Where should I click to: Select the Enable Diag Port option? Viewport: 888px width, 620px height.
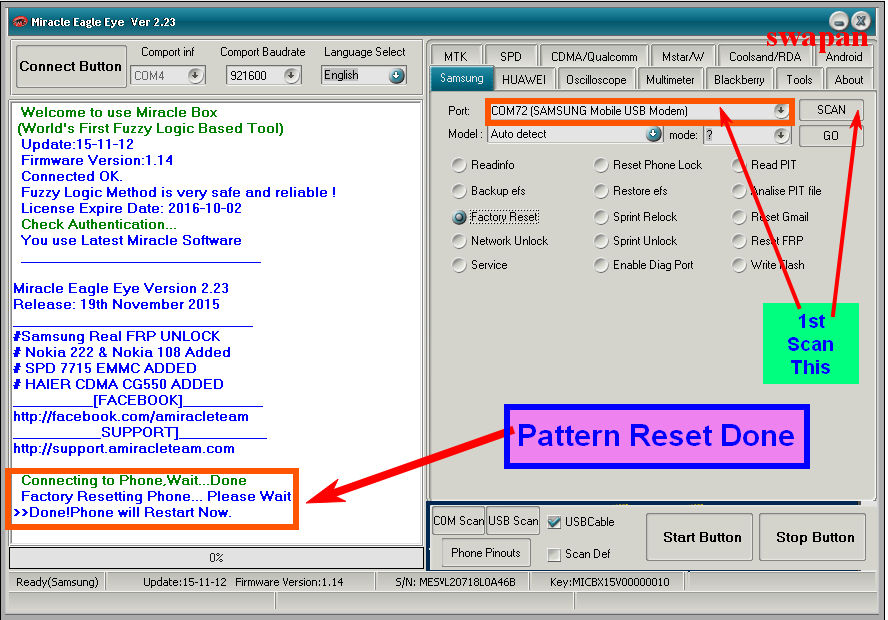coord(644,264)
